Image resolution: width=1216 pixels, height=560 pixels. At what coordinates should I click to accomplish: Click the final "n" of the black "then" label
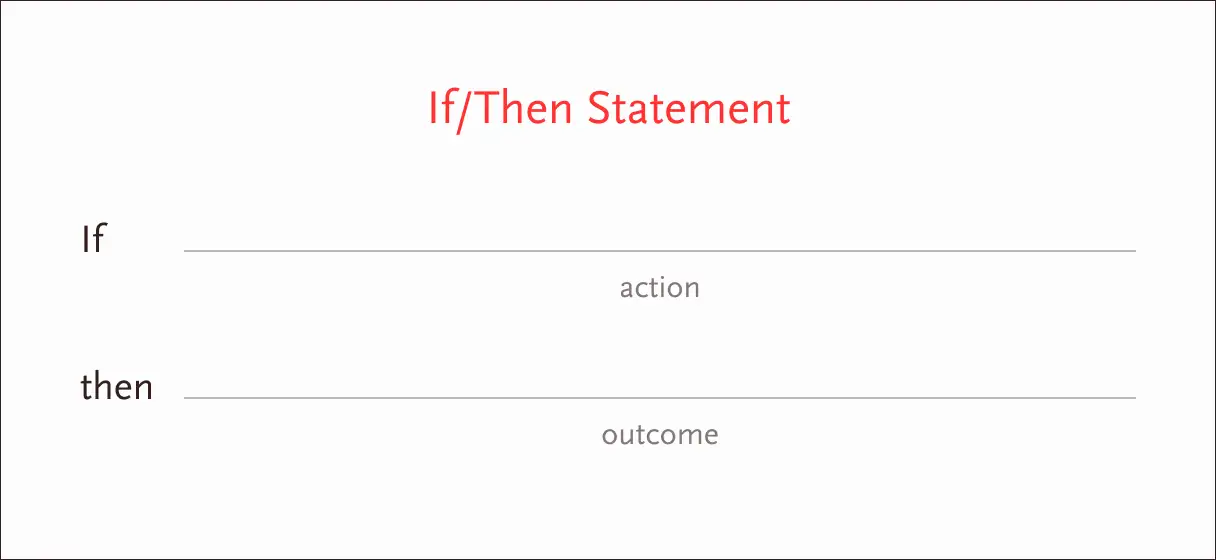[143, 390]
